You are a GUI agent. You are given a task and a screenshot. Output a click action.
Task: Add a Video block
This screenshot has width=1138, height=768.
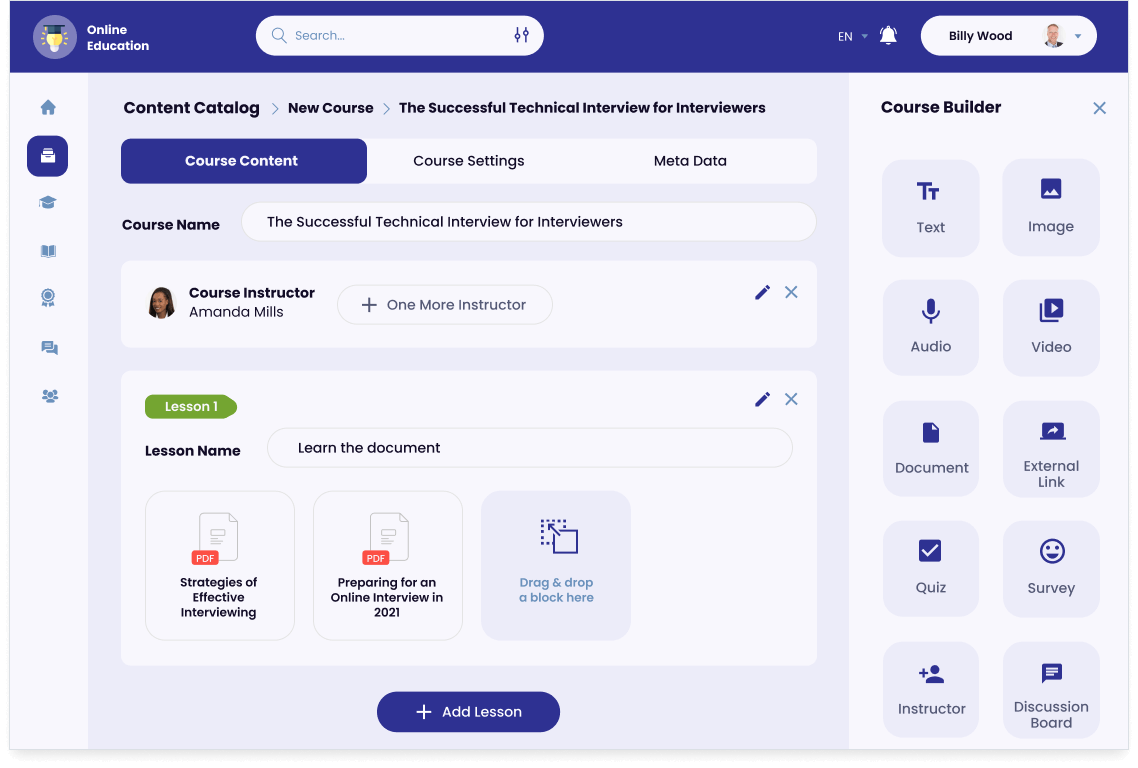point(1050,327)
